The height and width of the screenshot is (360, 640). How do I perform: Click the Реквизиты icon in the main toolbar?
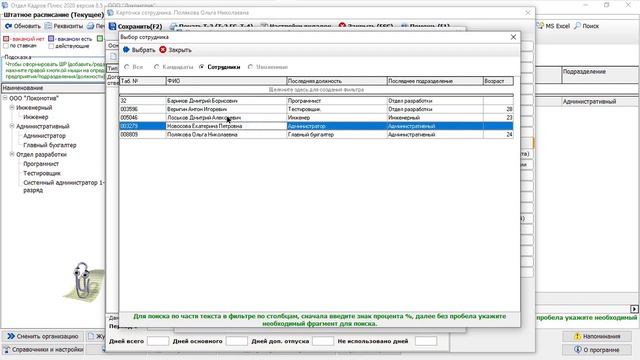tap(48, 26)
